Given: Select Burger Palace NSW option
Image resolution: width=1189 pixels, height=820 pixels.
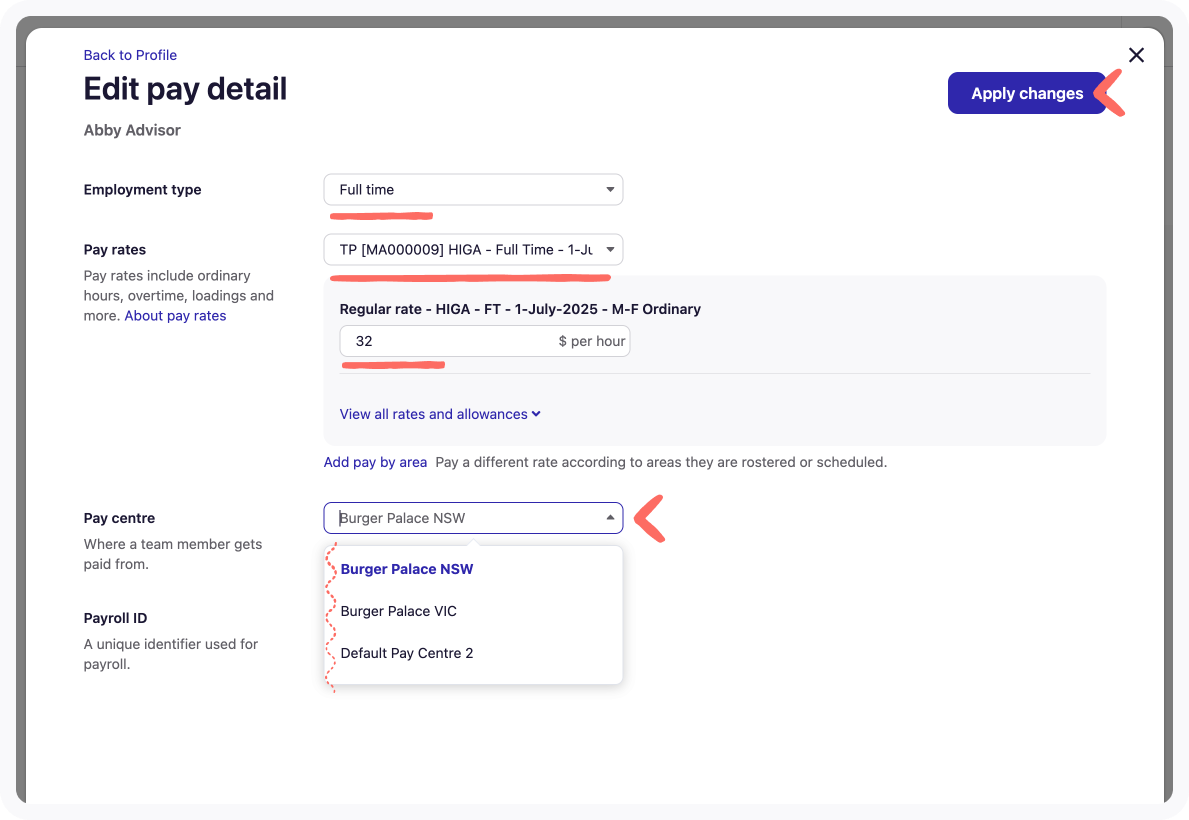Looking at the screenshot, I should tap(407, 569).
